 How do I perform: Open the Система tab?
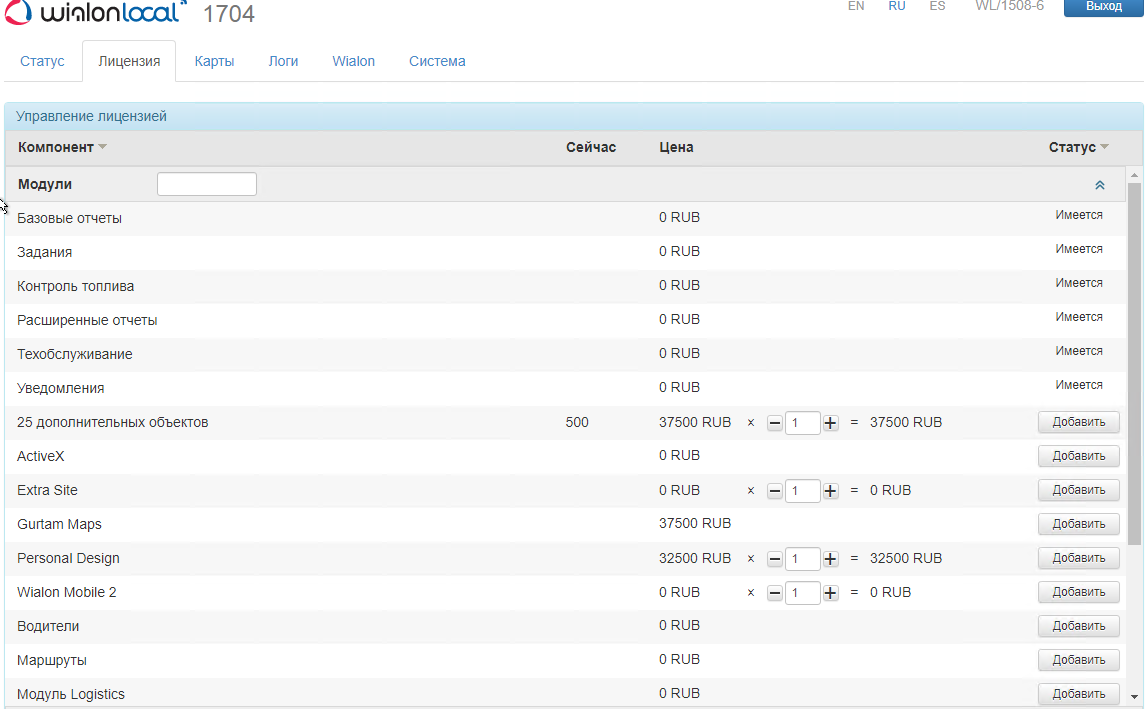[437, 61]
